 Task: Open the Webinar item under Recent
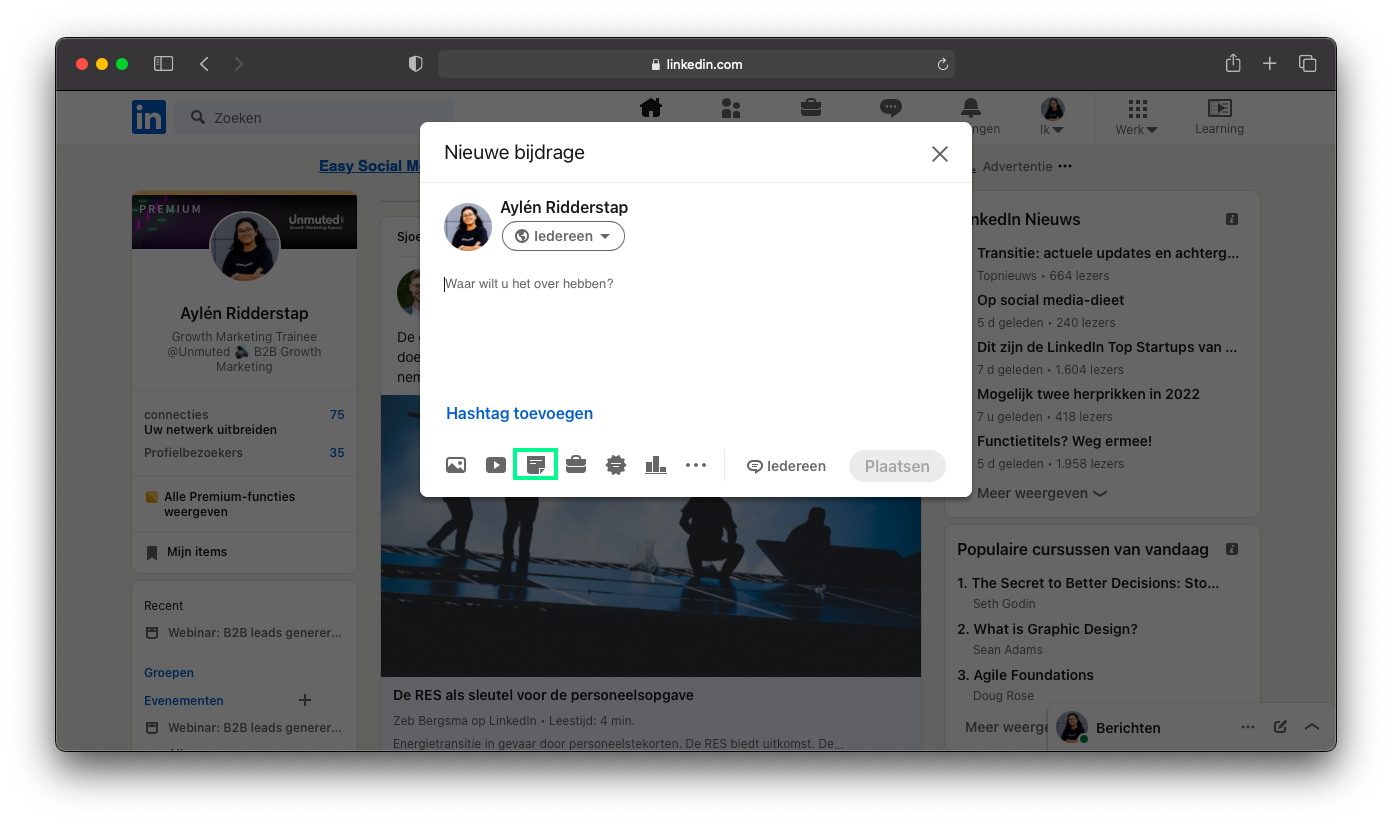click(244, 633)
